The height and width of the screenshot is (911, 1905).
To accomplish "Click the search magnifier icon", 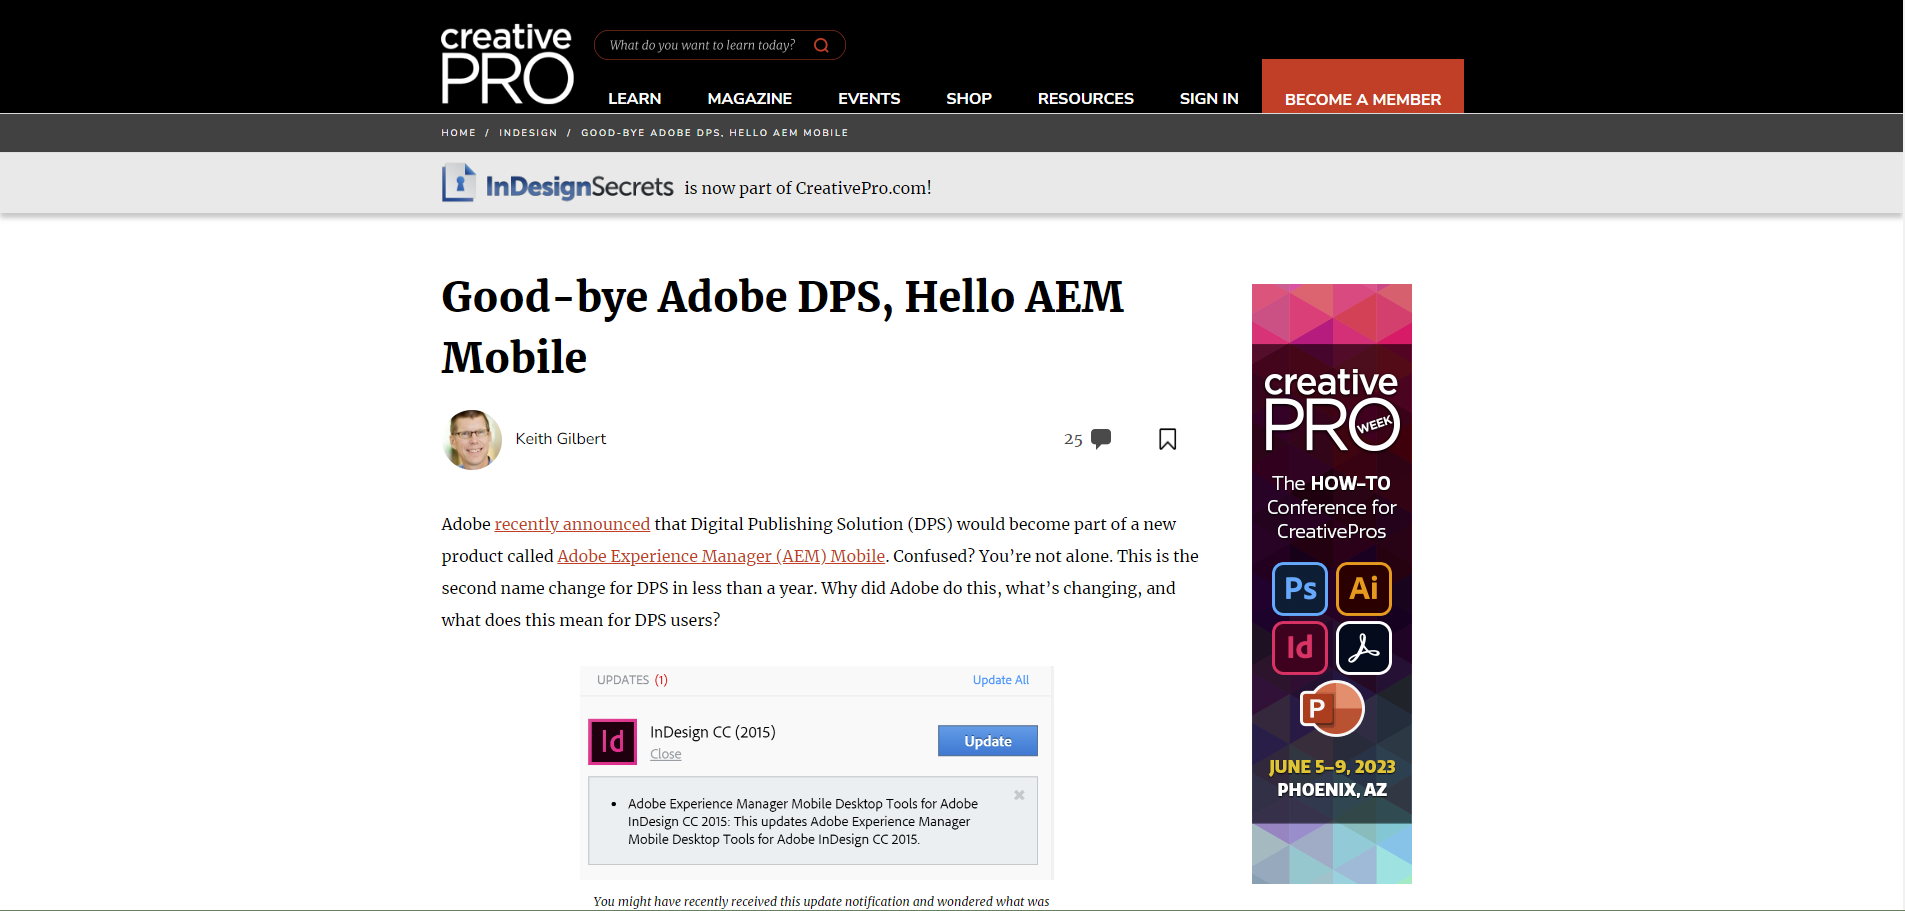I will (821, 45).
